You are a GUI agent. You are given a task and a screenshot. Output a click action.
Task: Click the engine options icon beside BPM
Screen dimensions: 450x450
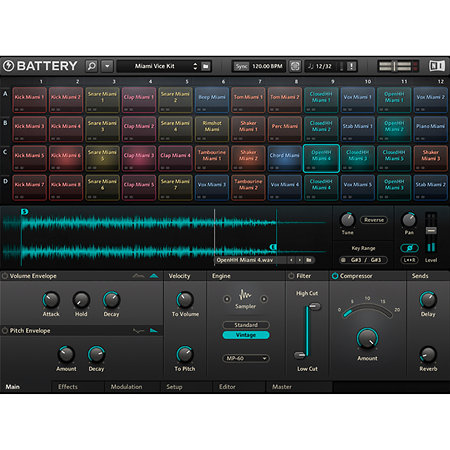(295, 66)
